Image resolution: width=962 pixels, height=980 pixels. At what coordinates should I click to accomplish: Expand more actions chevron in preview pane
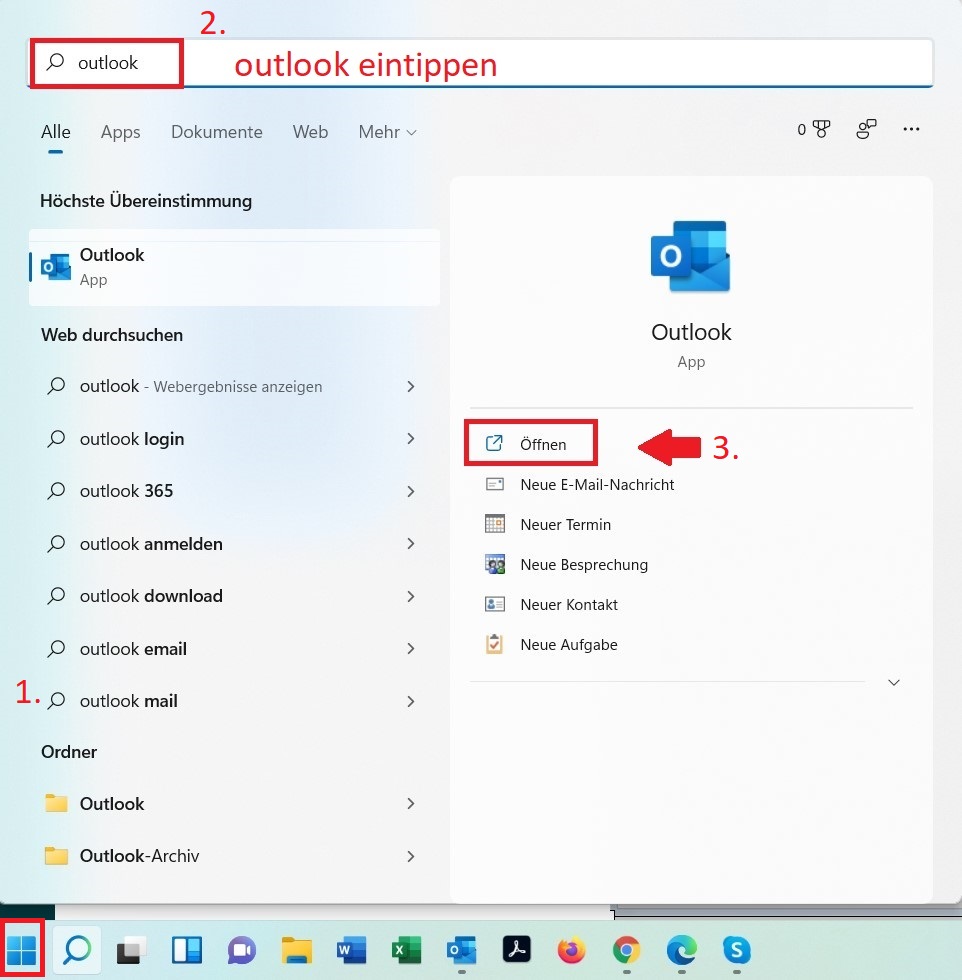pyautogui.click(x=894, y=682)
